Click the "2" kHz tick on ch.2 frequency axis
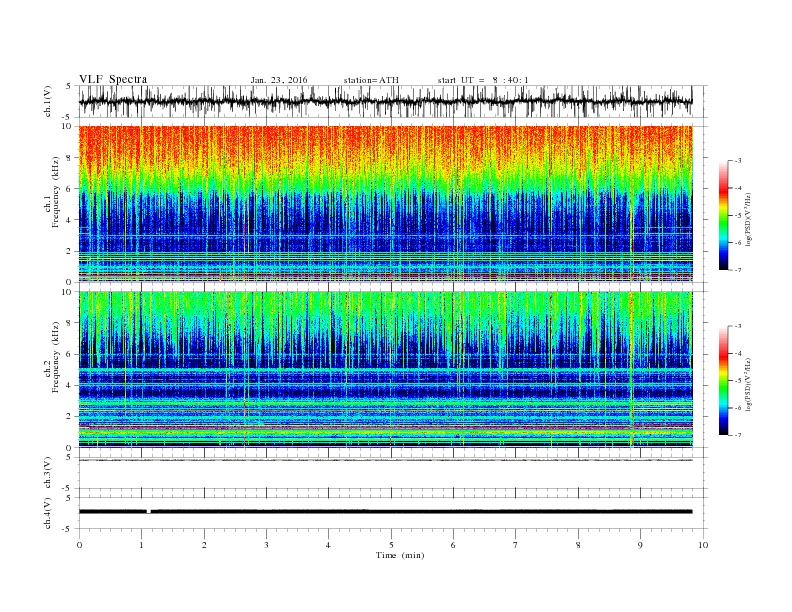The height and width of the screenshot is (612, 792). pyautogui.click(x=70, y=417)
